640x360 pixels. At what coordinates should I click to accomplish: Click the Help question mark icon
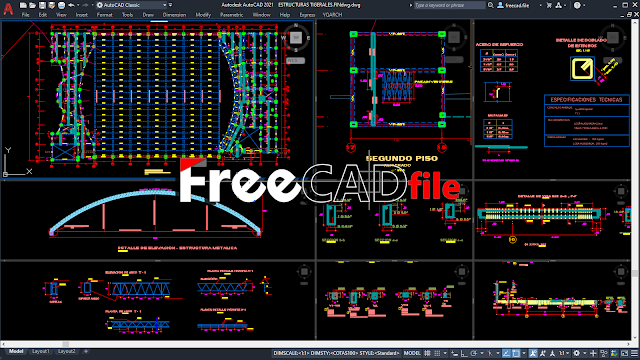pyautogui.click(x=577, y=5)
